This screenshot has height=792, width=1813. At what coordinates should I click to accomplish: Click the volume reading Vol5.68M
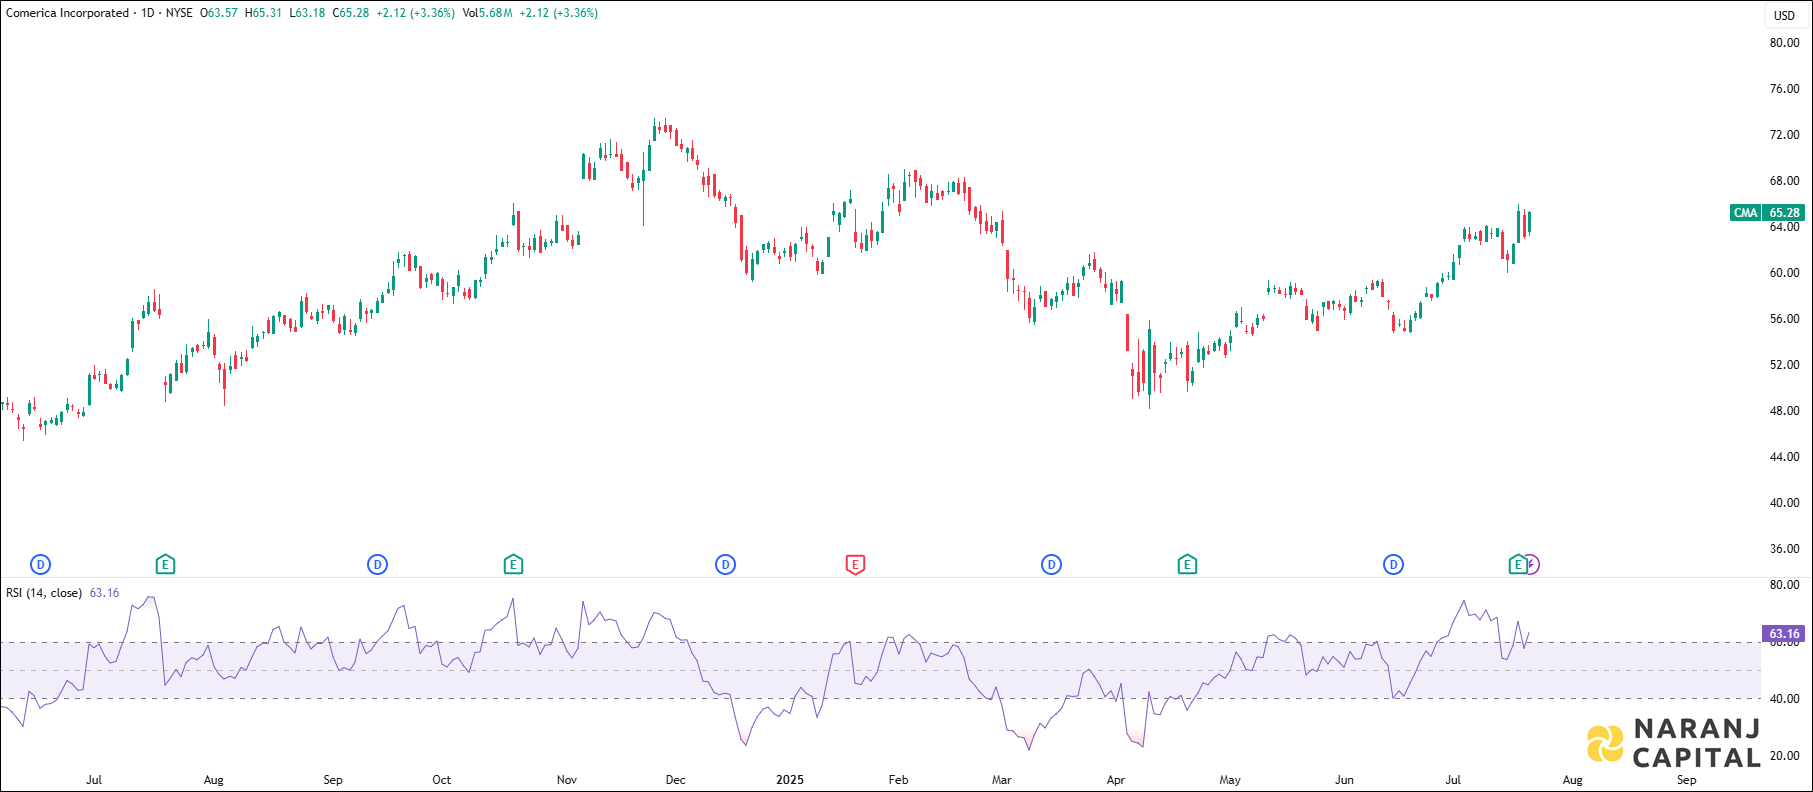click(x=488, y=13)
